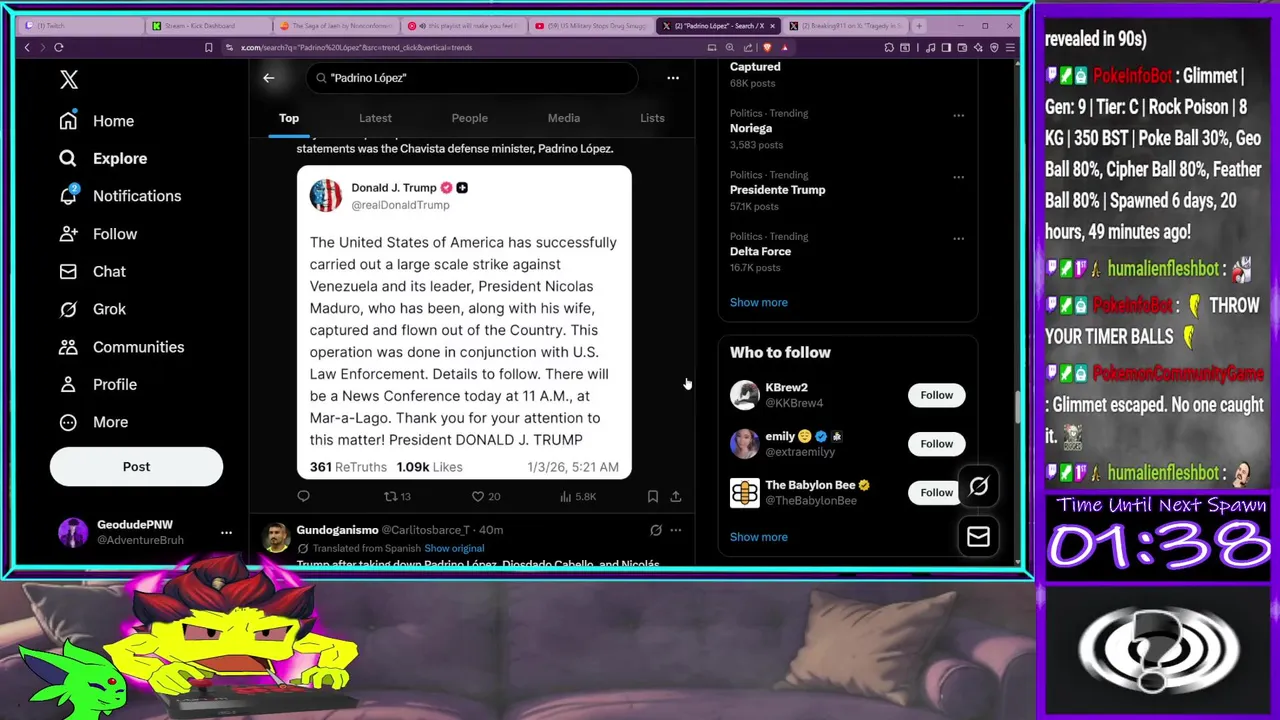The height and width of the screenshot is (720, 1280).
Task: Share the post via the share icon
Action: (676, 496)
